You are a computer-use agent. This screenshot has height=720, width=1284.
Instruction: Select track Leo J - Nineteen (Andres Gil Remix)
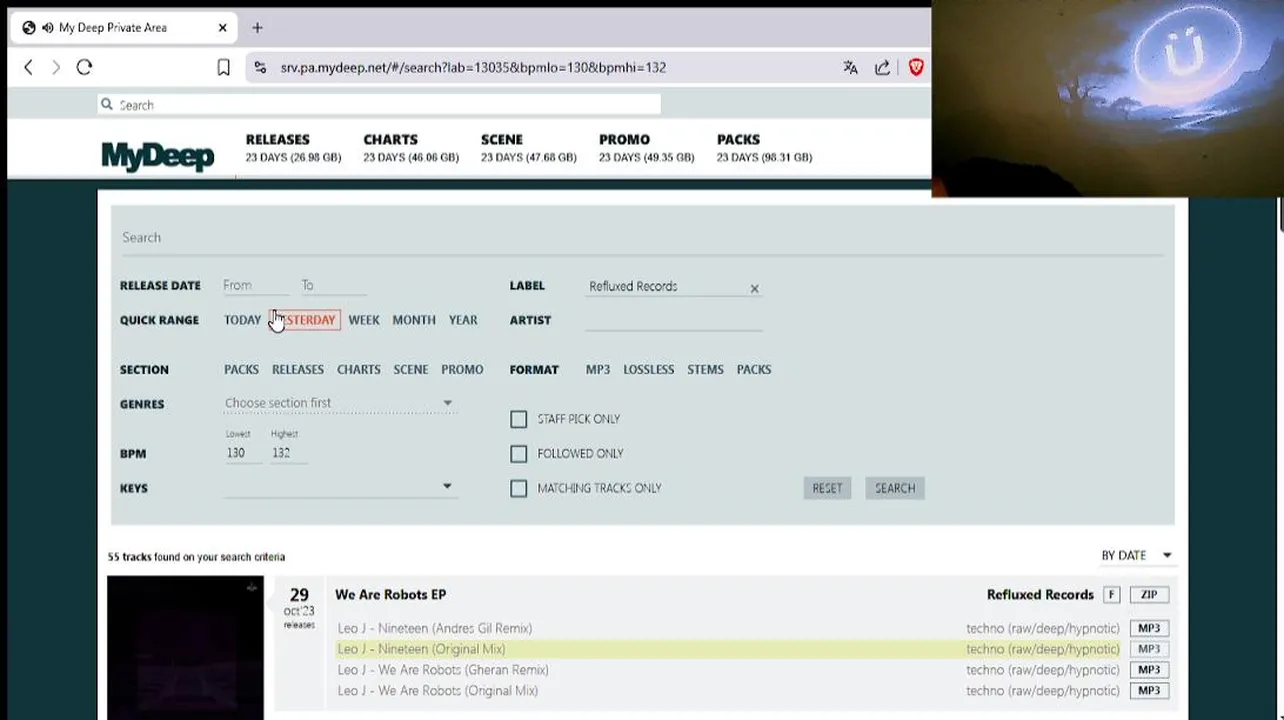(435, 628)
